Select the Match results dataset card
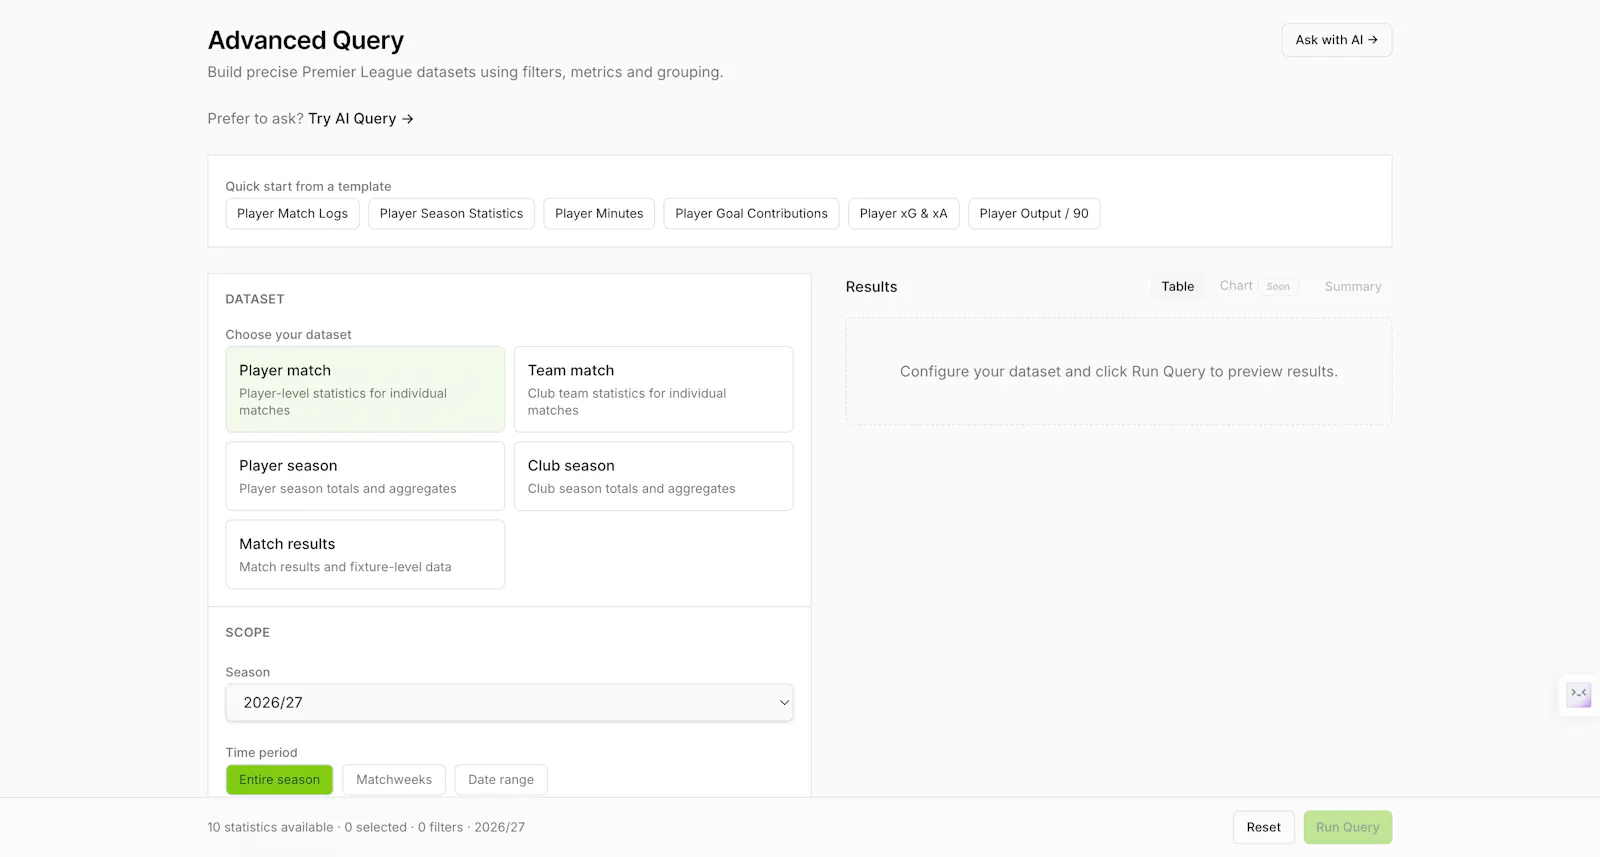Screen dimensions: 1600x857 point(365,554)
